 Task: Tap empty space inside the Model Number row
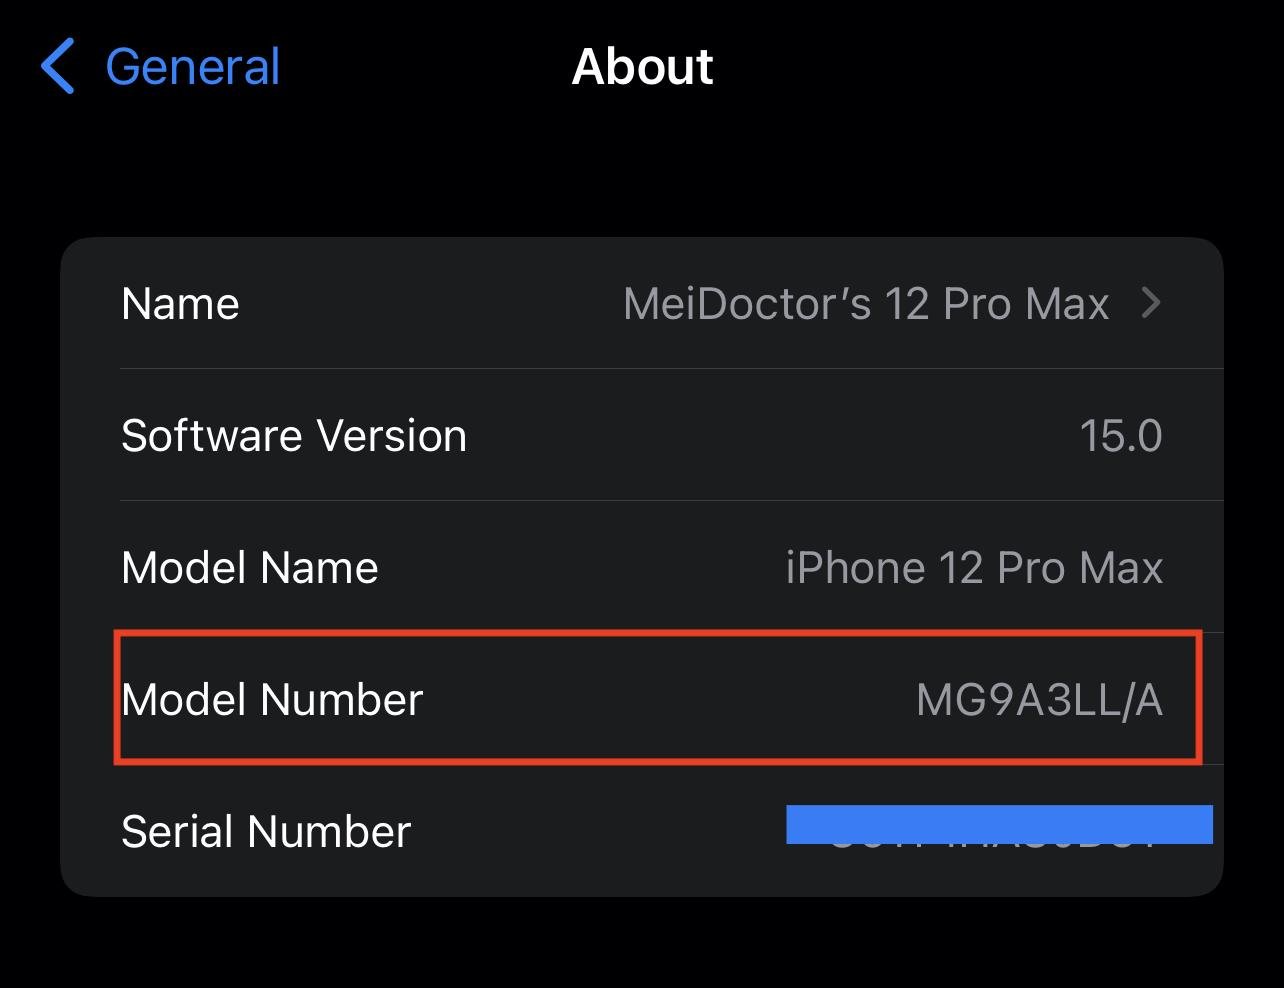coord(670,700)
